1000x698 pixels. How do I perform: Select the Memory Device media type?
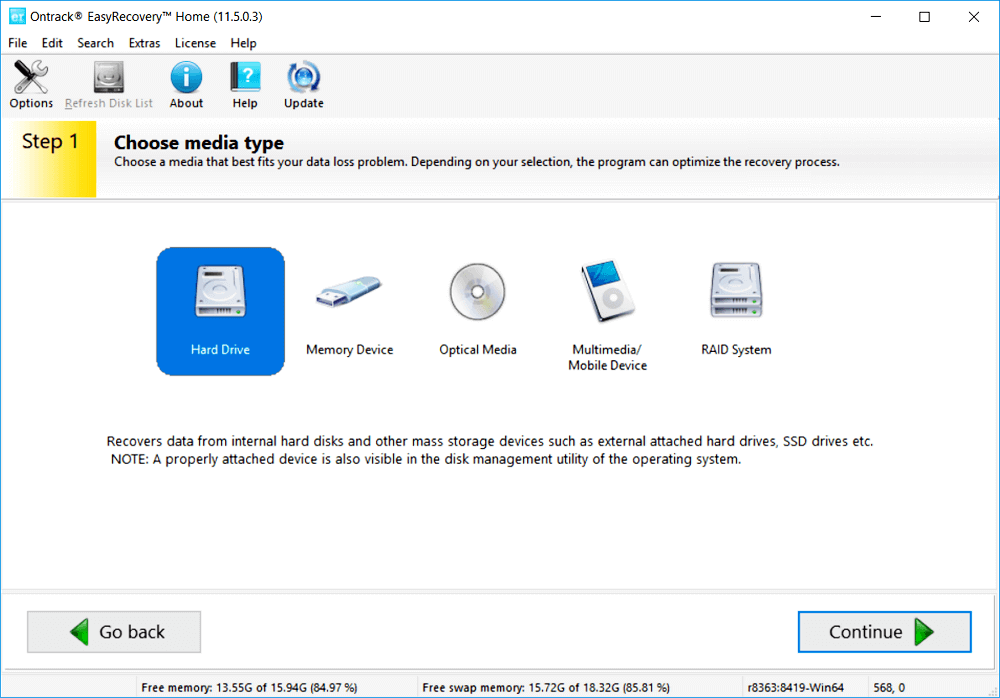[x=349, y=300]
